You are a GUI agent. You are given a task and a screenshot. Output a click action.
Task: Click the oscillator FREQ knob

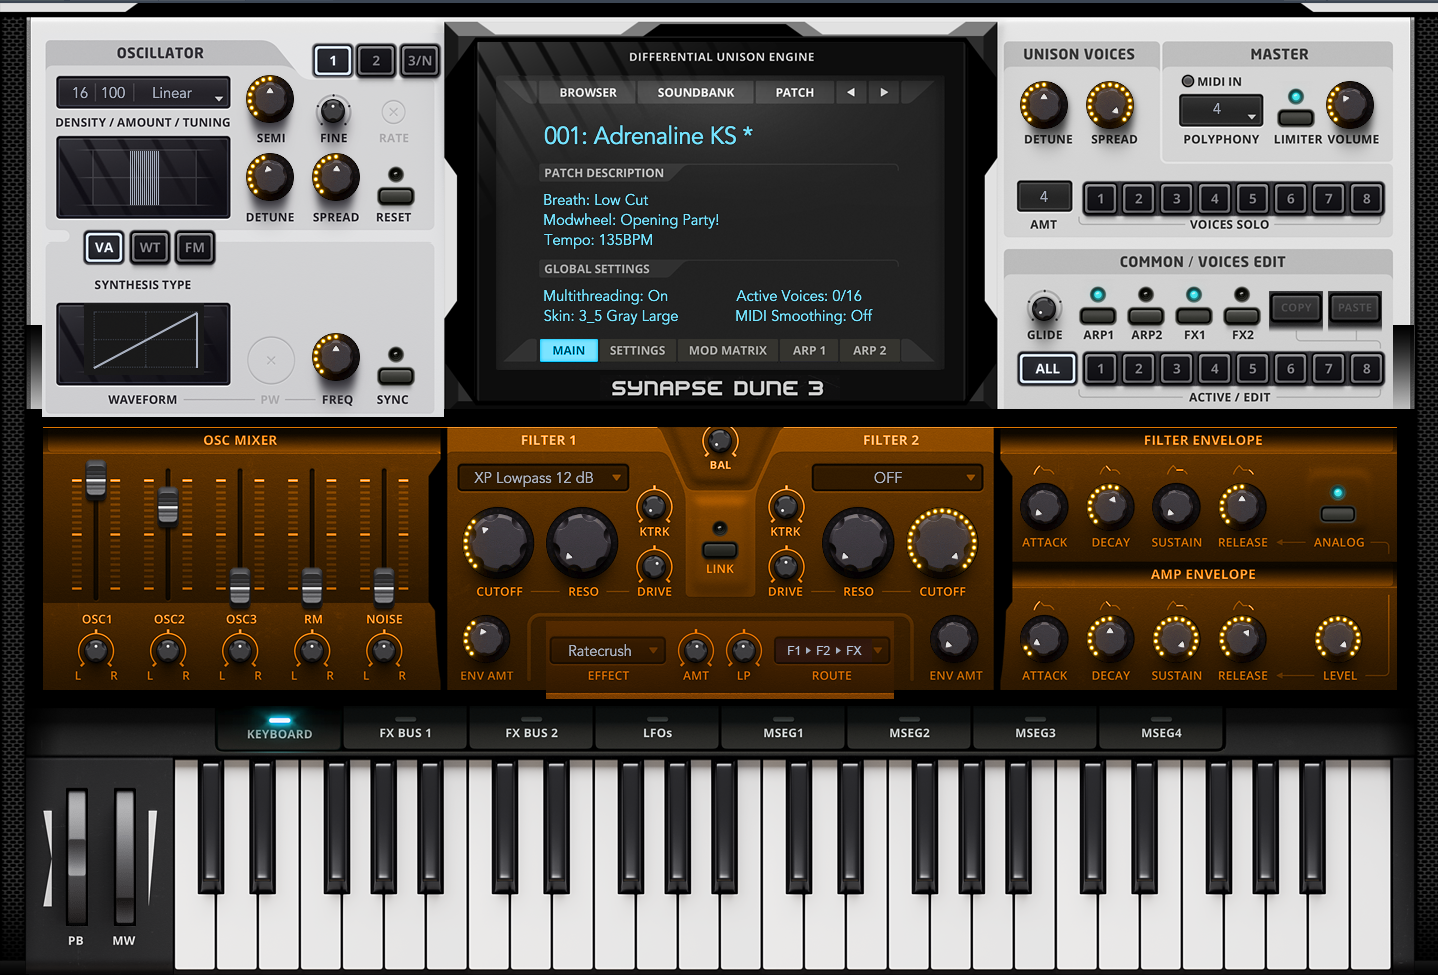pos(336,358)
